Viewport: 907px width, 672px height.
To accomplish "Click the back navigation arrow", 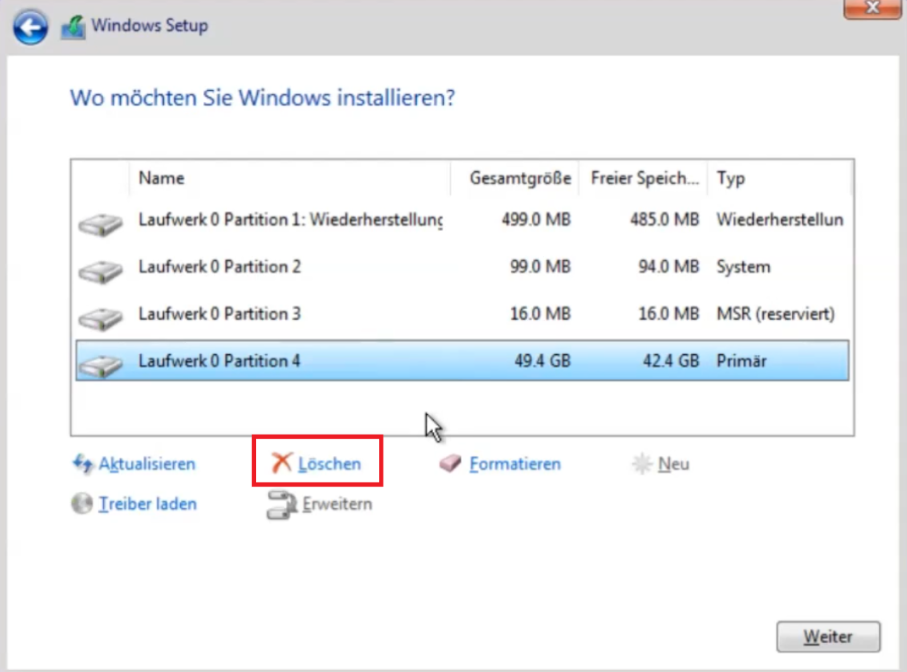I will pos(29,26).
